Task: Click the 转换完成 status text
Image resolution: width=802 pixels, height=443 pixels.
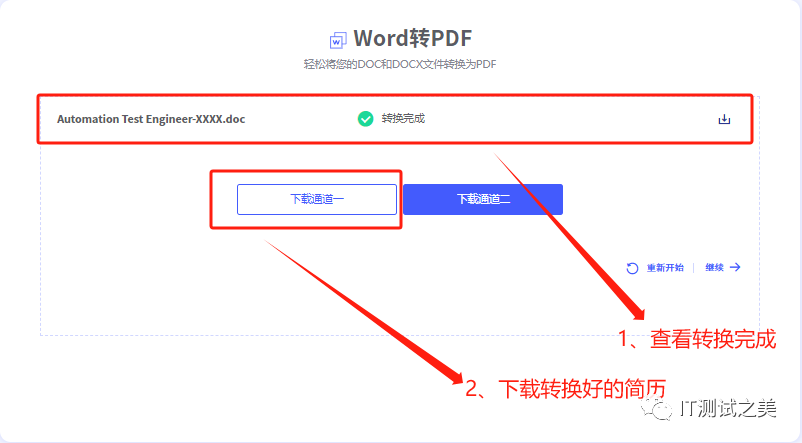Action: tap(403, 119)
